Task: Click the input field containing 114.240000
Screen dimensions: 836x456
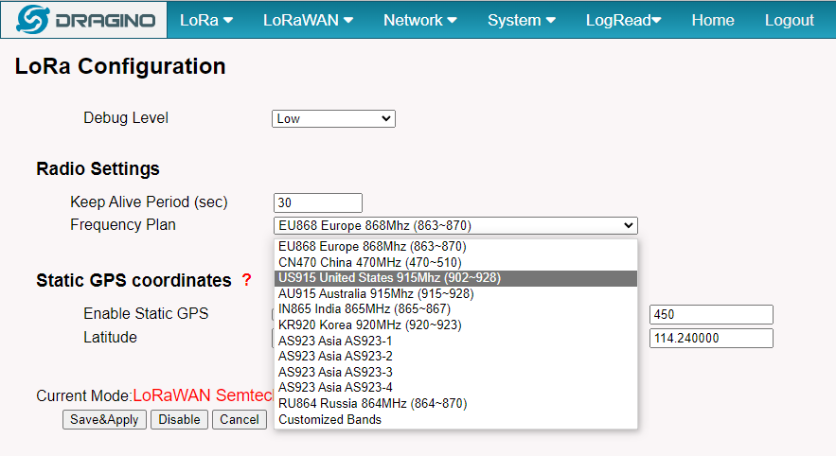Action: tap(711, 338)
